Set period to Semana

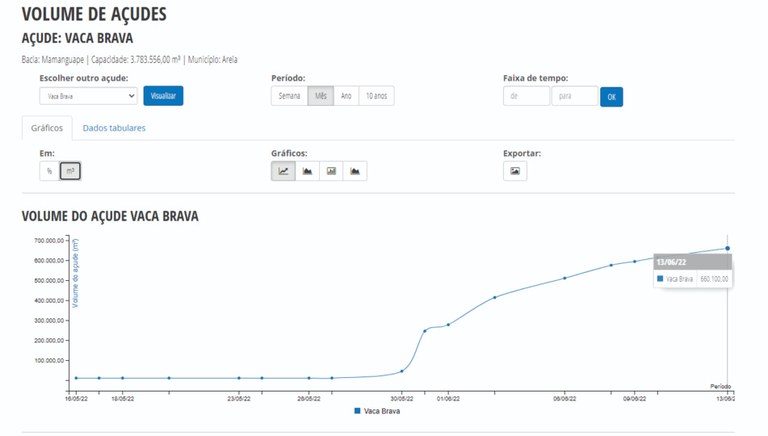289,96
